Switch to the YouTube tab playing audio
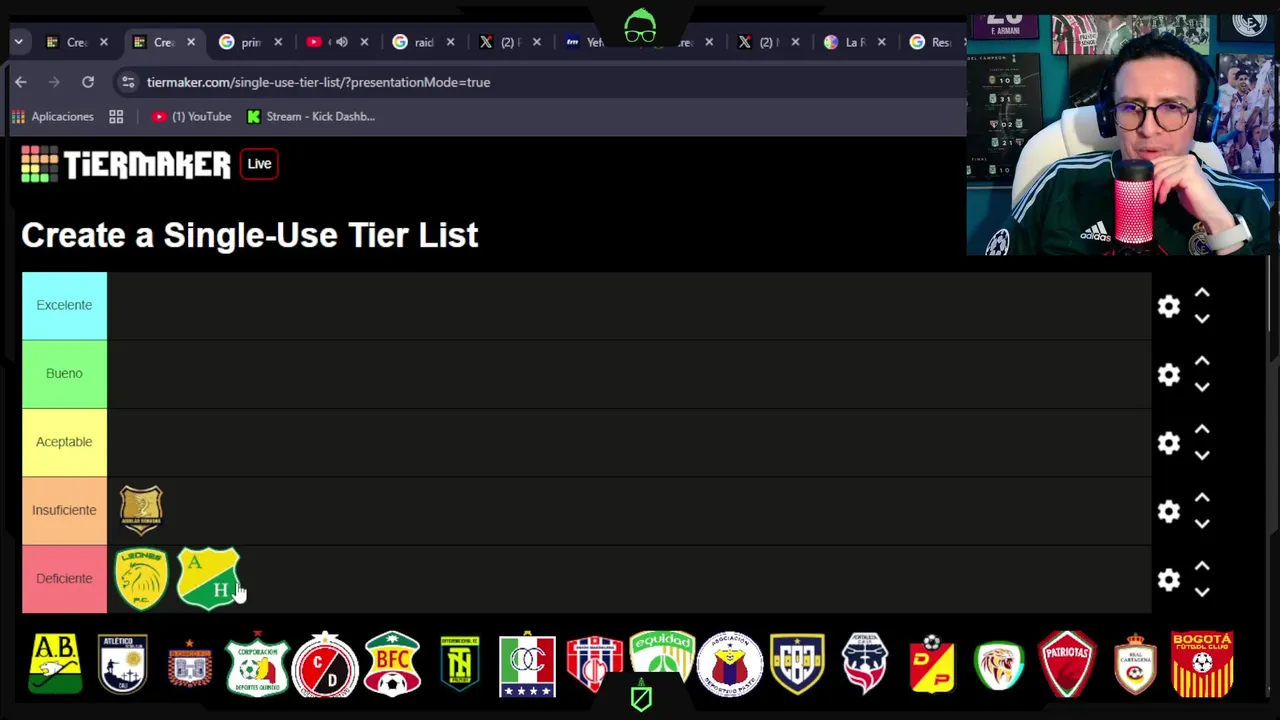 pos(336,42)
